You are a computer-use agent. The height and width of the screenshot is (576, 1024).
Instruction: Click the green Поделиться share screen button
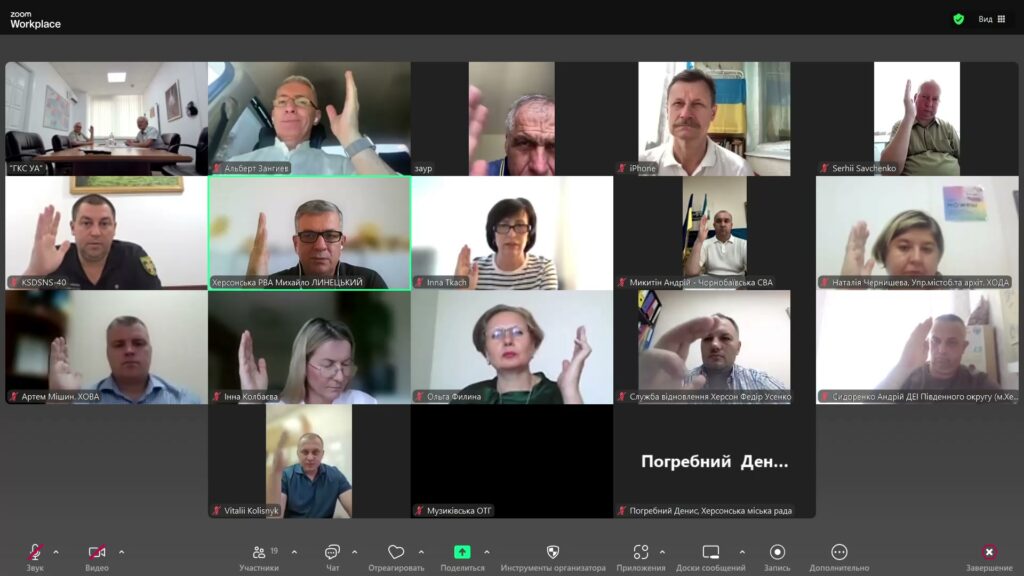pos(462,552)
